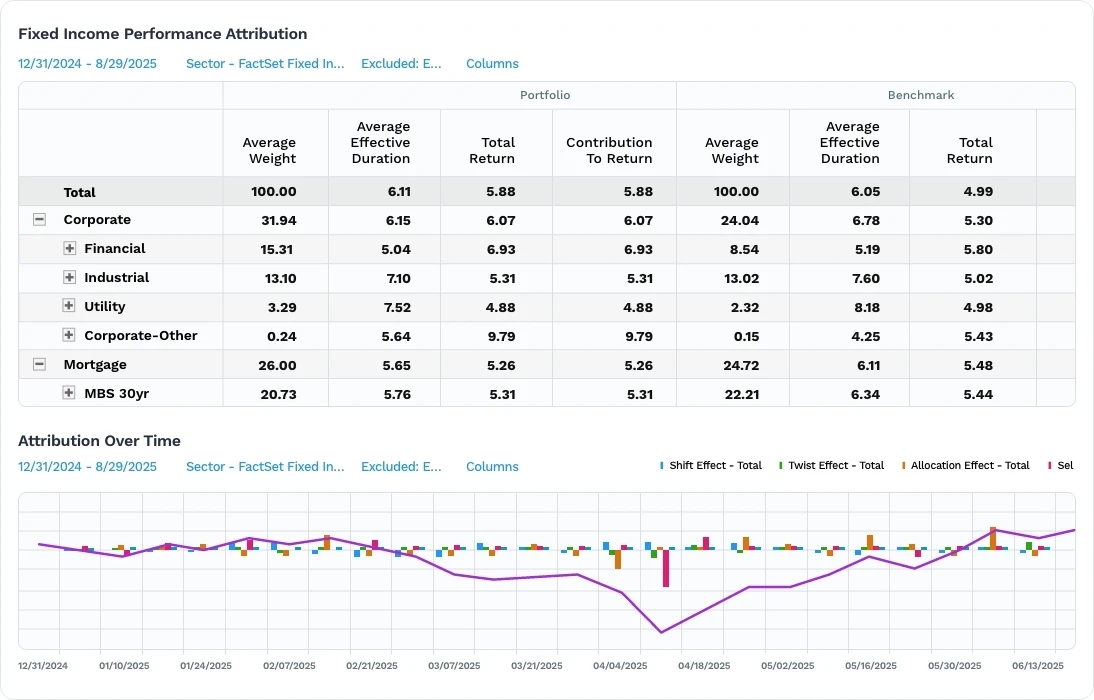1094x700 pixels.
Task: Open Columns settings for Attribution Over Time
Action: click(x=492, y=466)
